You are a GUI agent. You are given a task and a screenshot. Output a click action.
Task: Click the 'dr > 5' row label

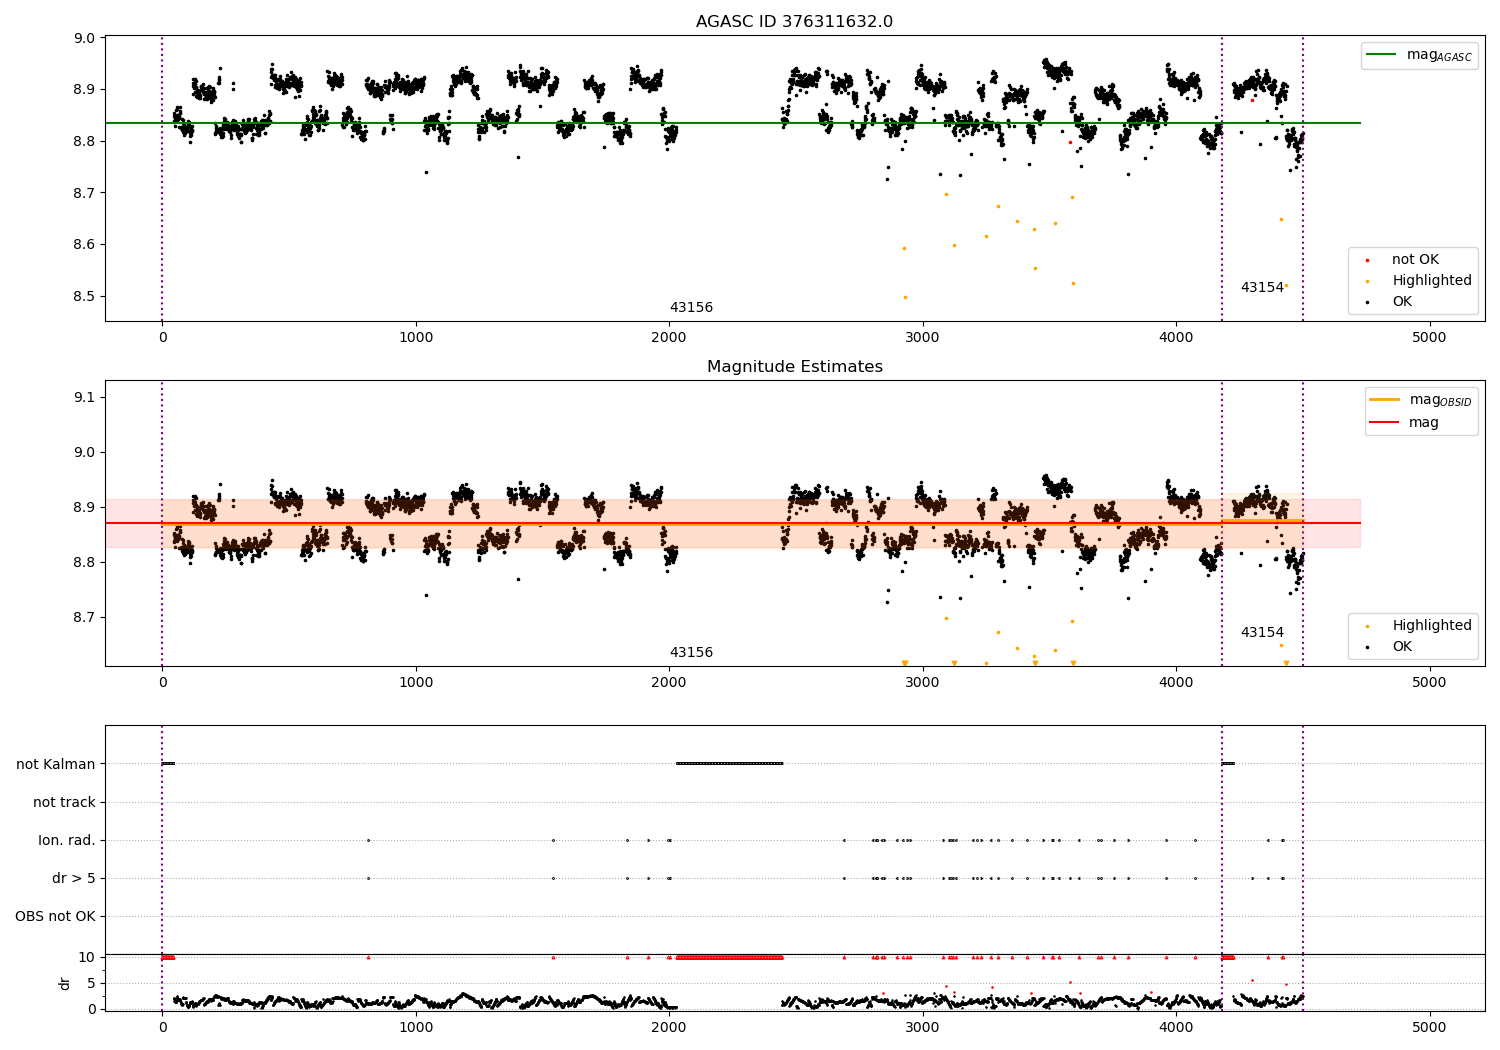point(74,879)
